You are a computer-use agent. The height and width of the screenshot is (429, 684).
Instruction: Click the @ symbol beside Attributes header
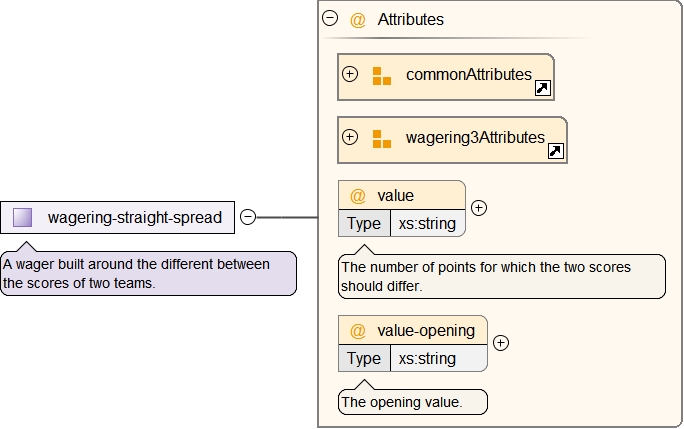[358, 20]
